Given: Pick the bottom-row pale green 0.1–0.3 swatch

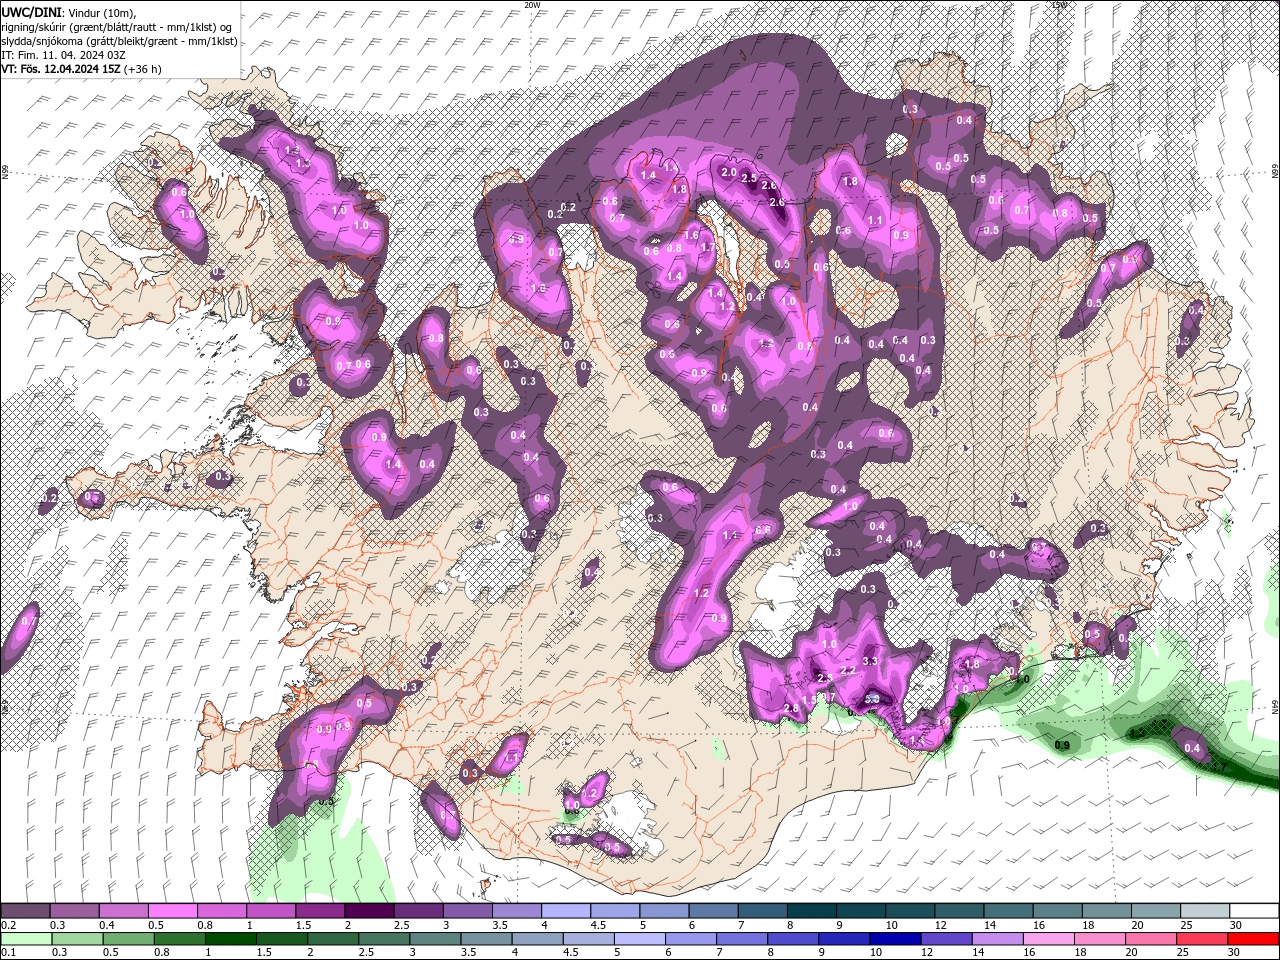Looking at the screenshot, I should (25, 938).
